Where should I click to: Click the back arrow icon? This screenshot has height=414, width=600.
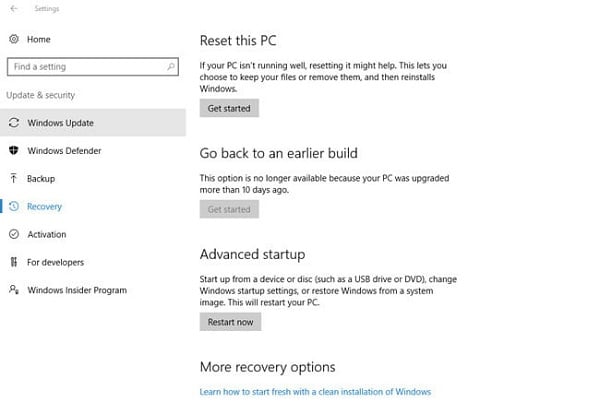point(14,8)
